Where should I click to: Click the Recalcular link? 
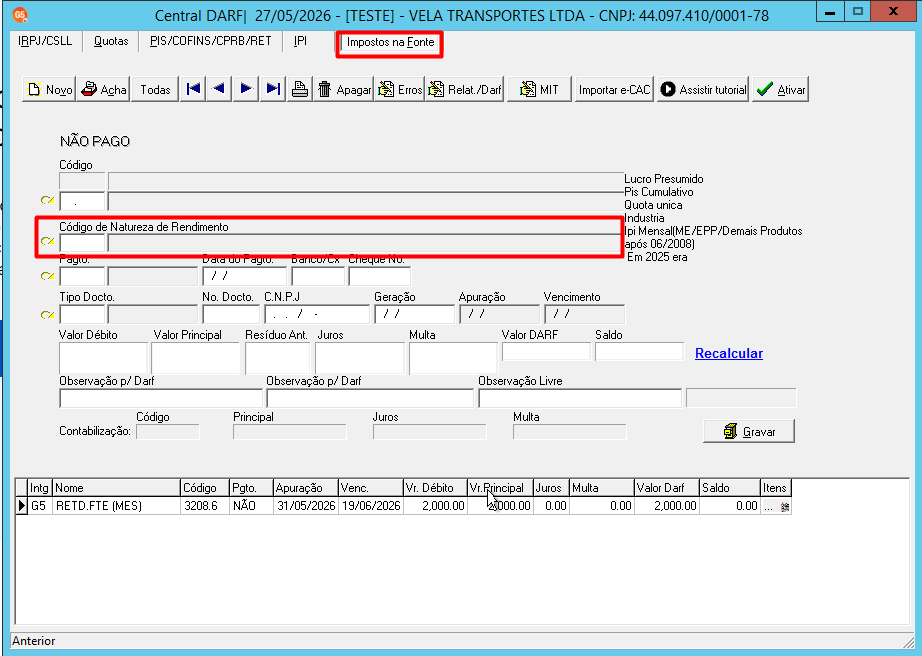pyautogui.click(x=729, y=353)
